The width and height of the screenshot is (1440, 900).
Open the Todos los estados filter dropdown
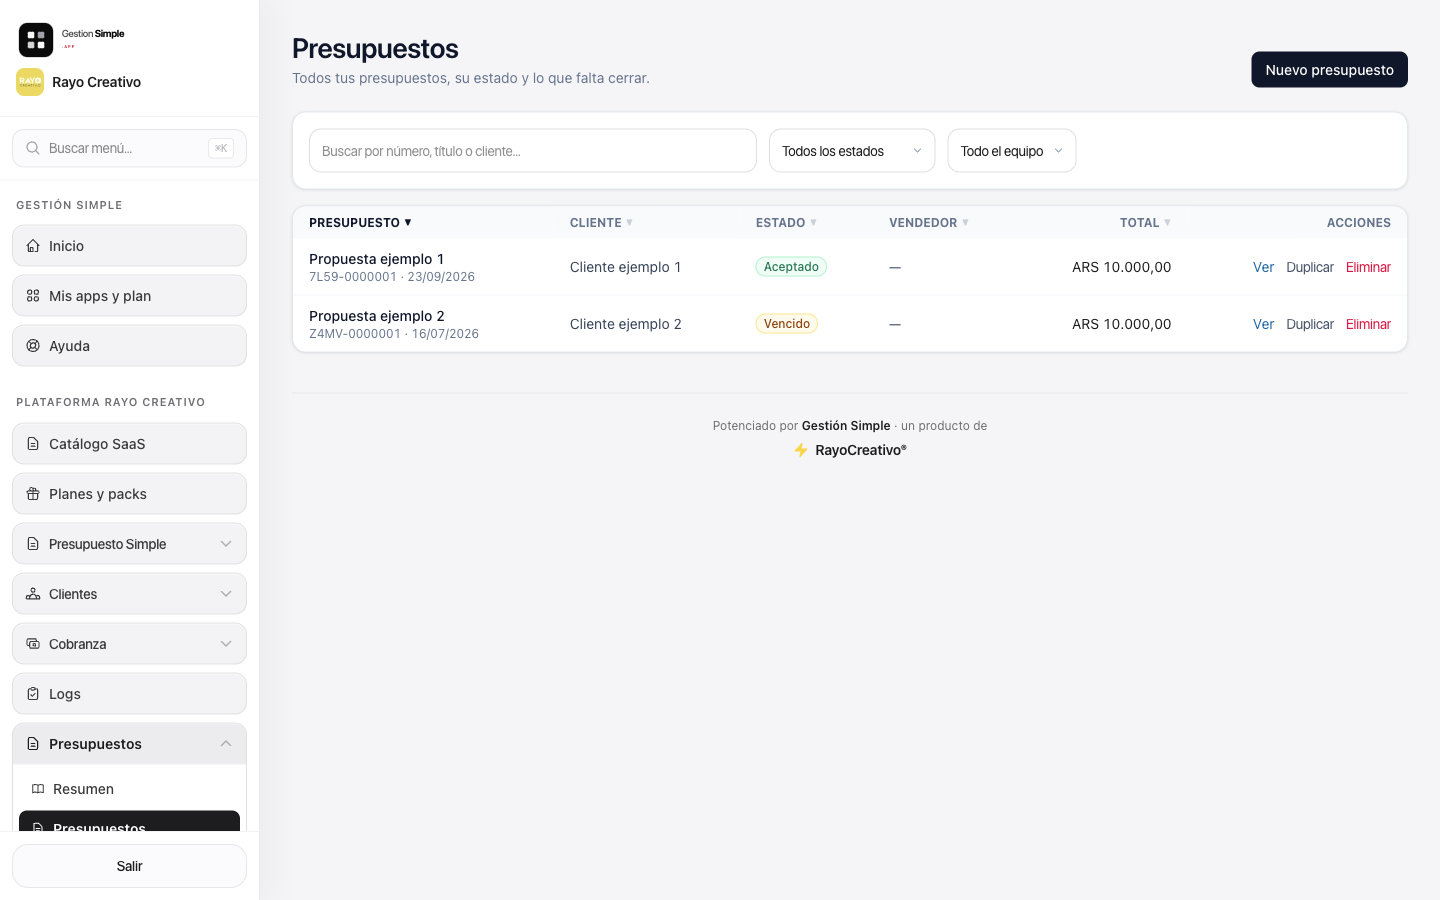pyautogui.click(x=852, y=151)
